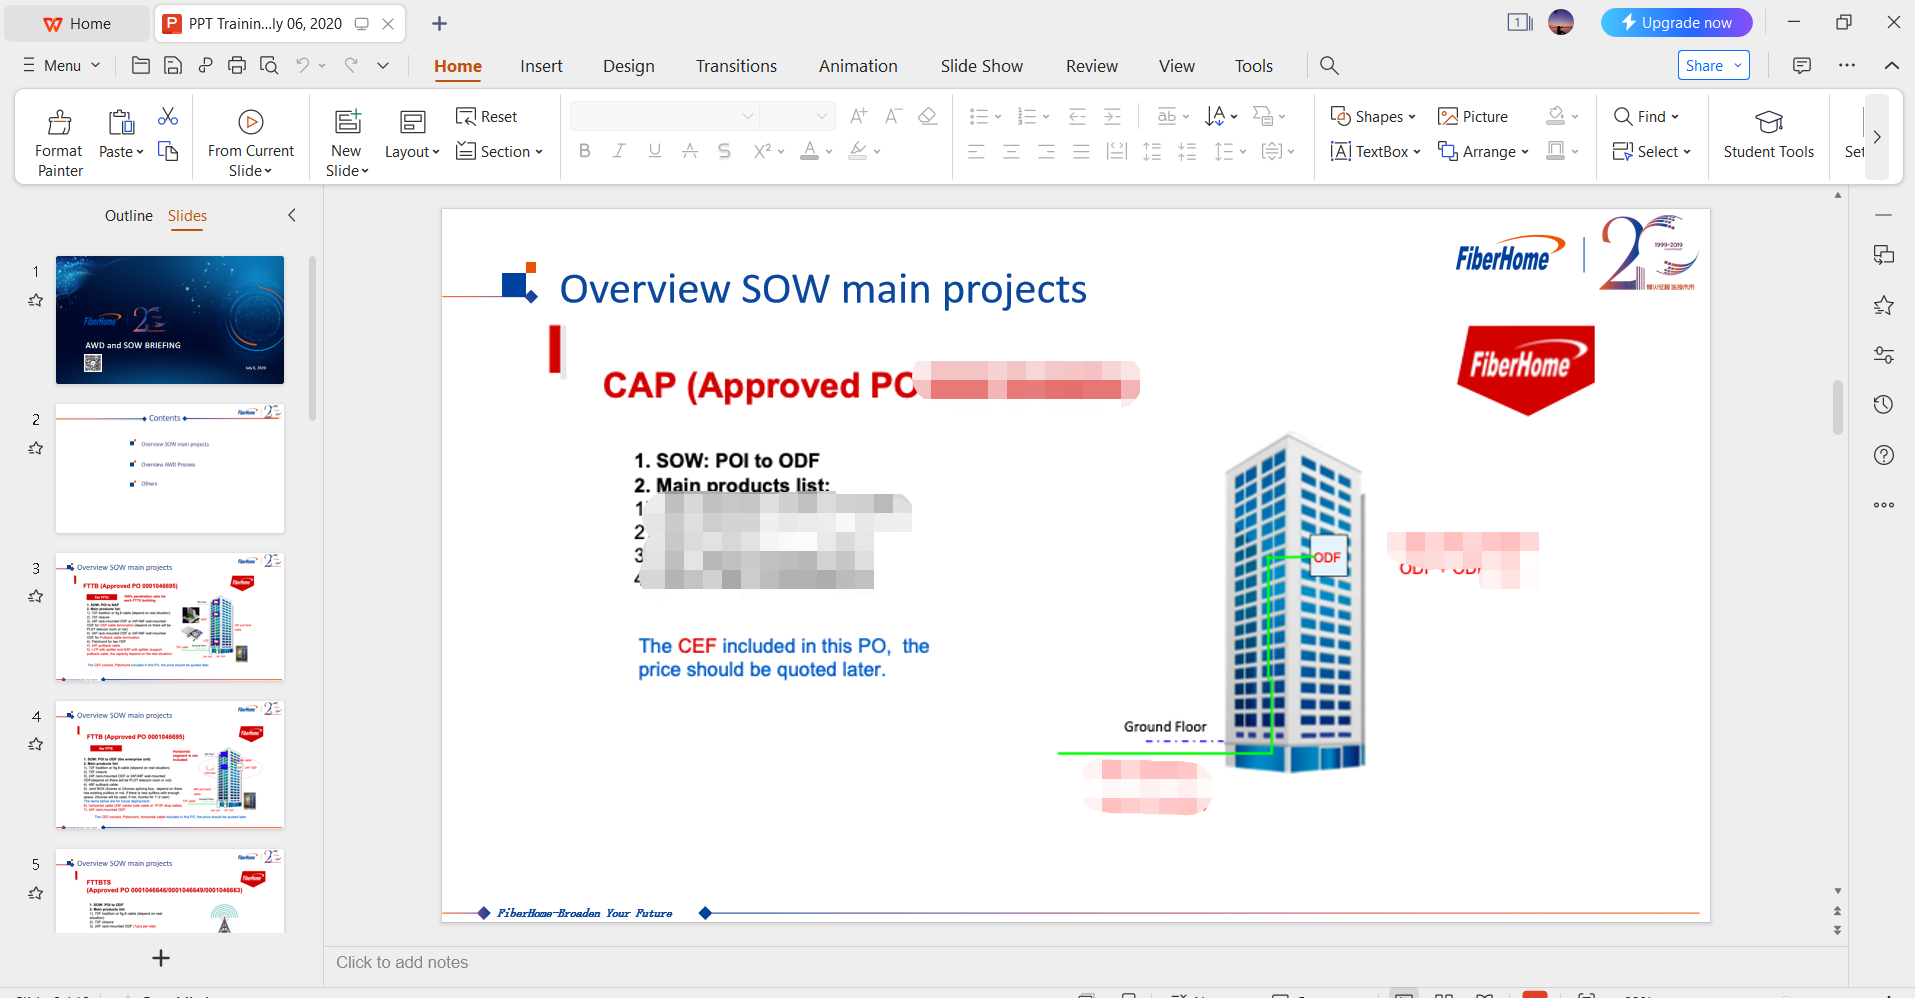Click the Picture button
Screen dimensions: 1915x998
[1473, 116]
